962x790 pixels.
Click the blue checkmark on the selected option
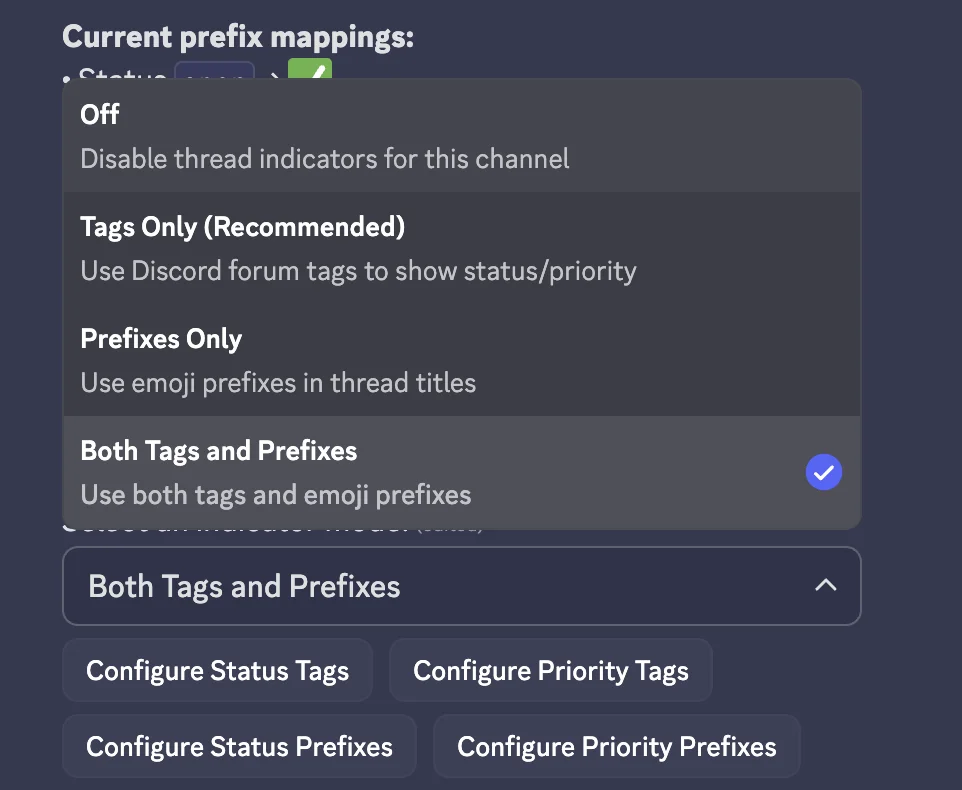(823, 471)
